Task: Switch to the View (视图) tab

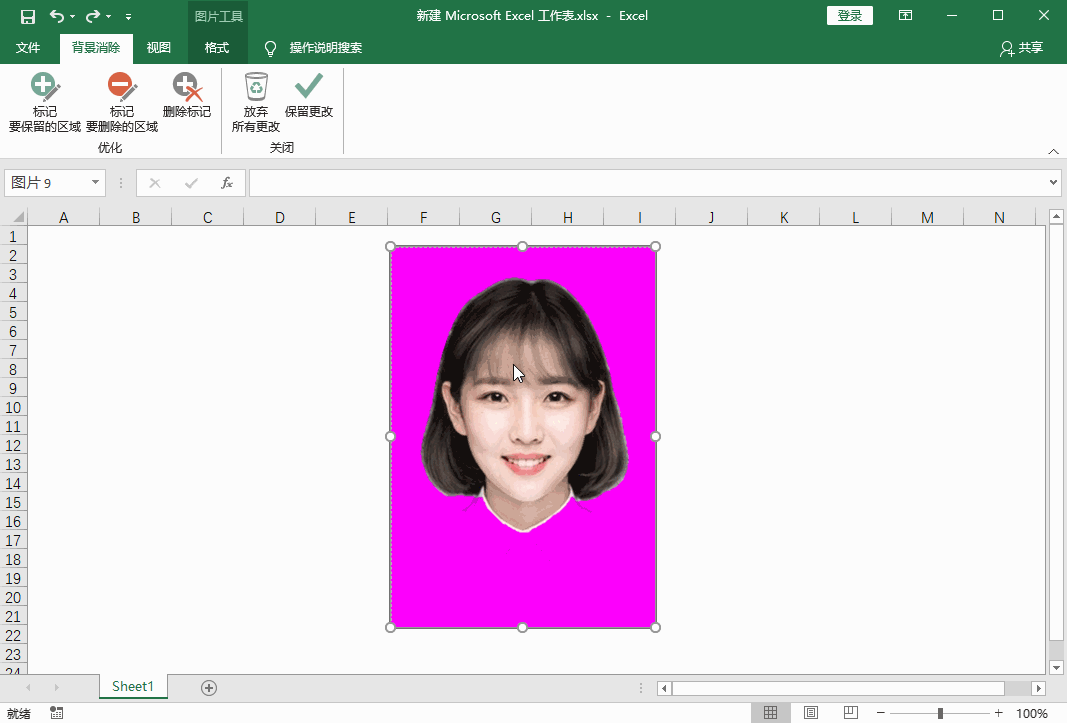Action: [159, 48]
